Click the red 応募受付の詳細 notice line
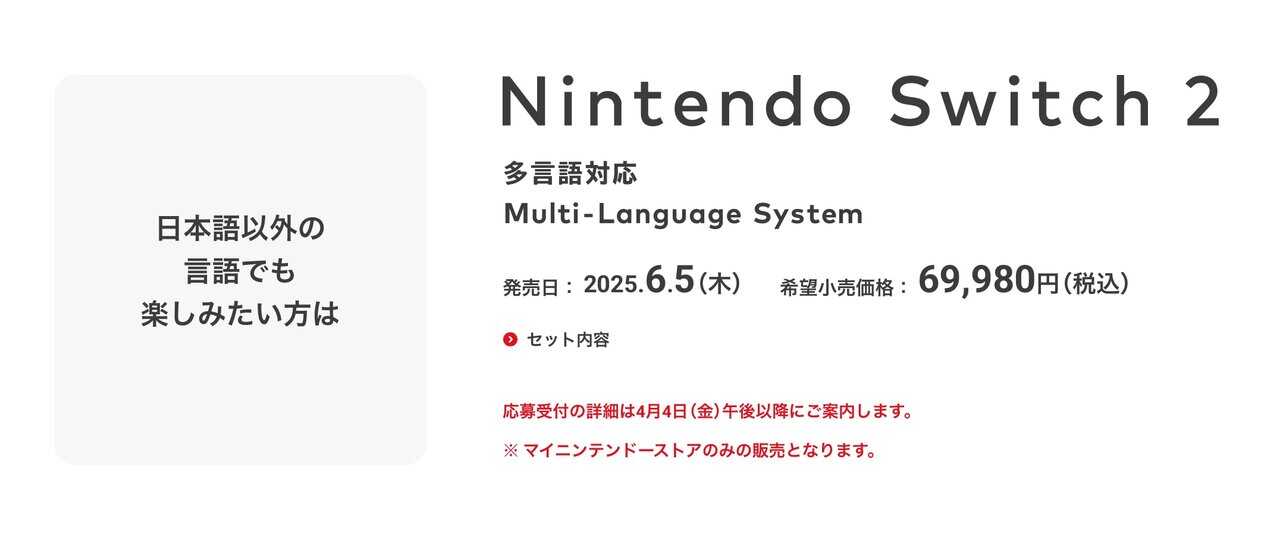Screen dimensions: 1280x556 click(x=708, y=411)
